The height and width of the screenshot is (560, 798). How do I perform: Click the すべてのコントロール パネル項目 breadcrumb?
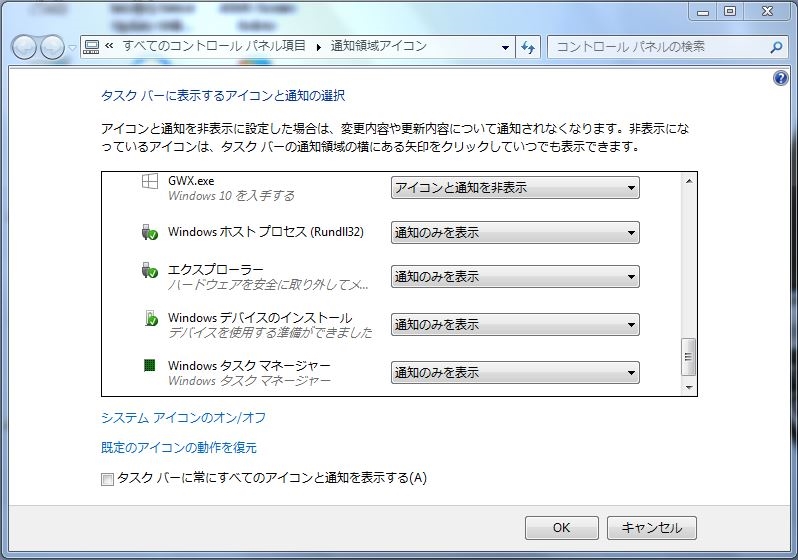(214, 46)
